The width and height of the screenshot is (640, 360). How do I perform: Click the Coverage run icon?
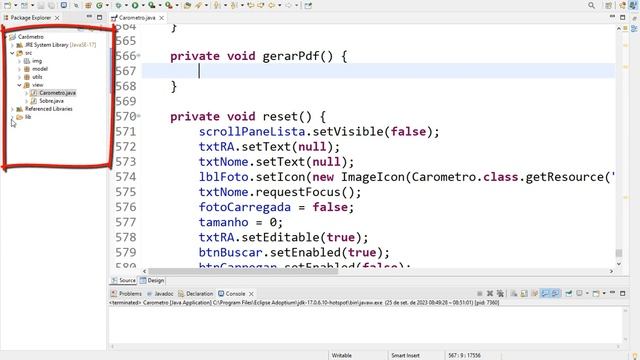coord(151,5)
